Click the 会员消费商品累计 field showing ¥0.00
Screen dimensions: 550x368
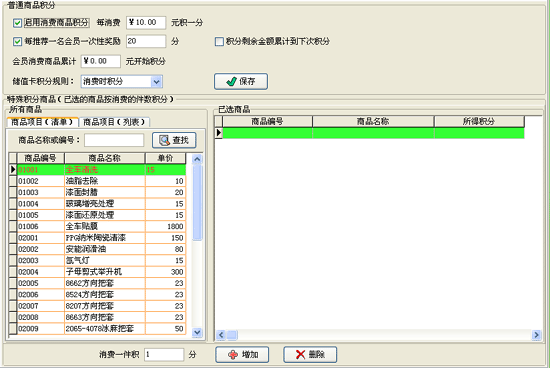click(101, 61)
